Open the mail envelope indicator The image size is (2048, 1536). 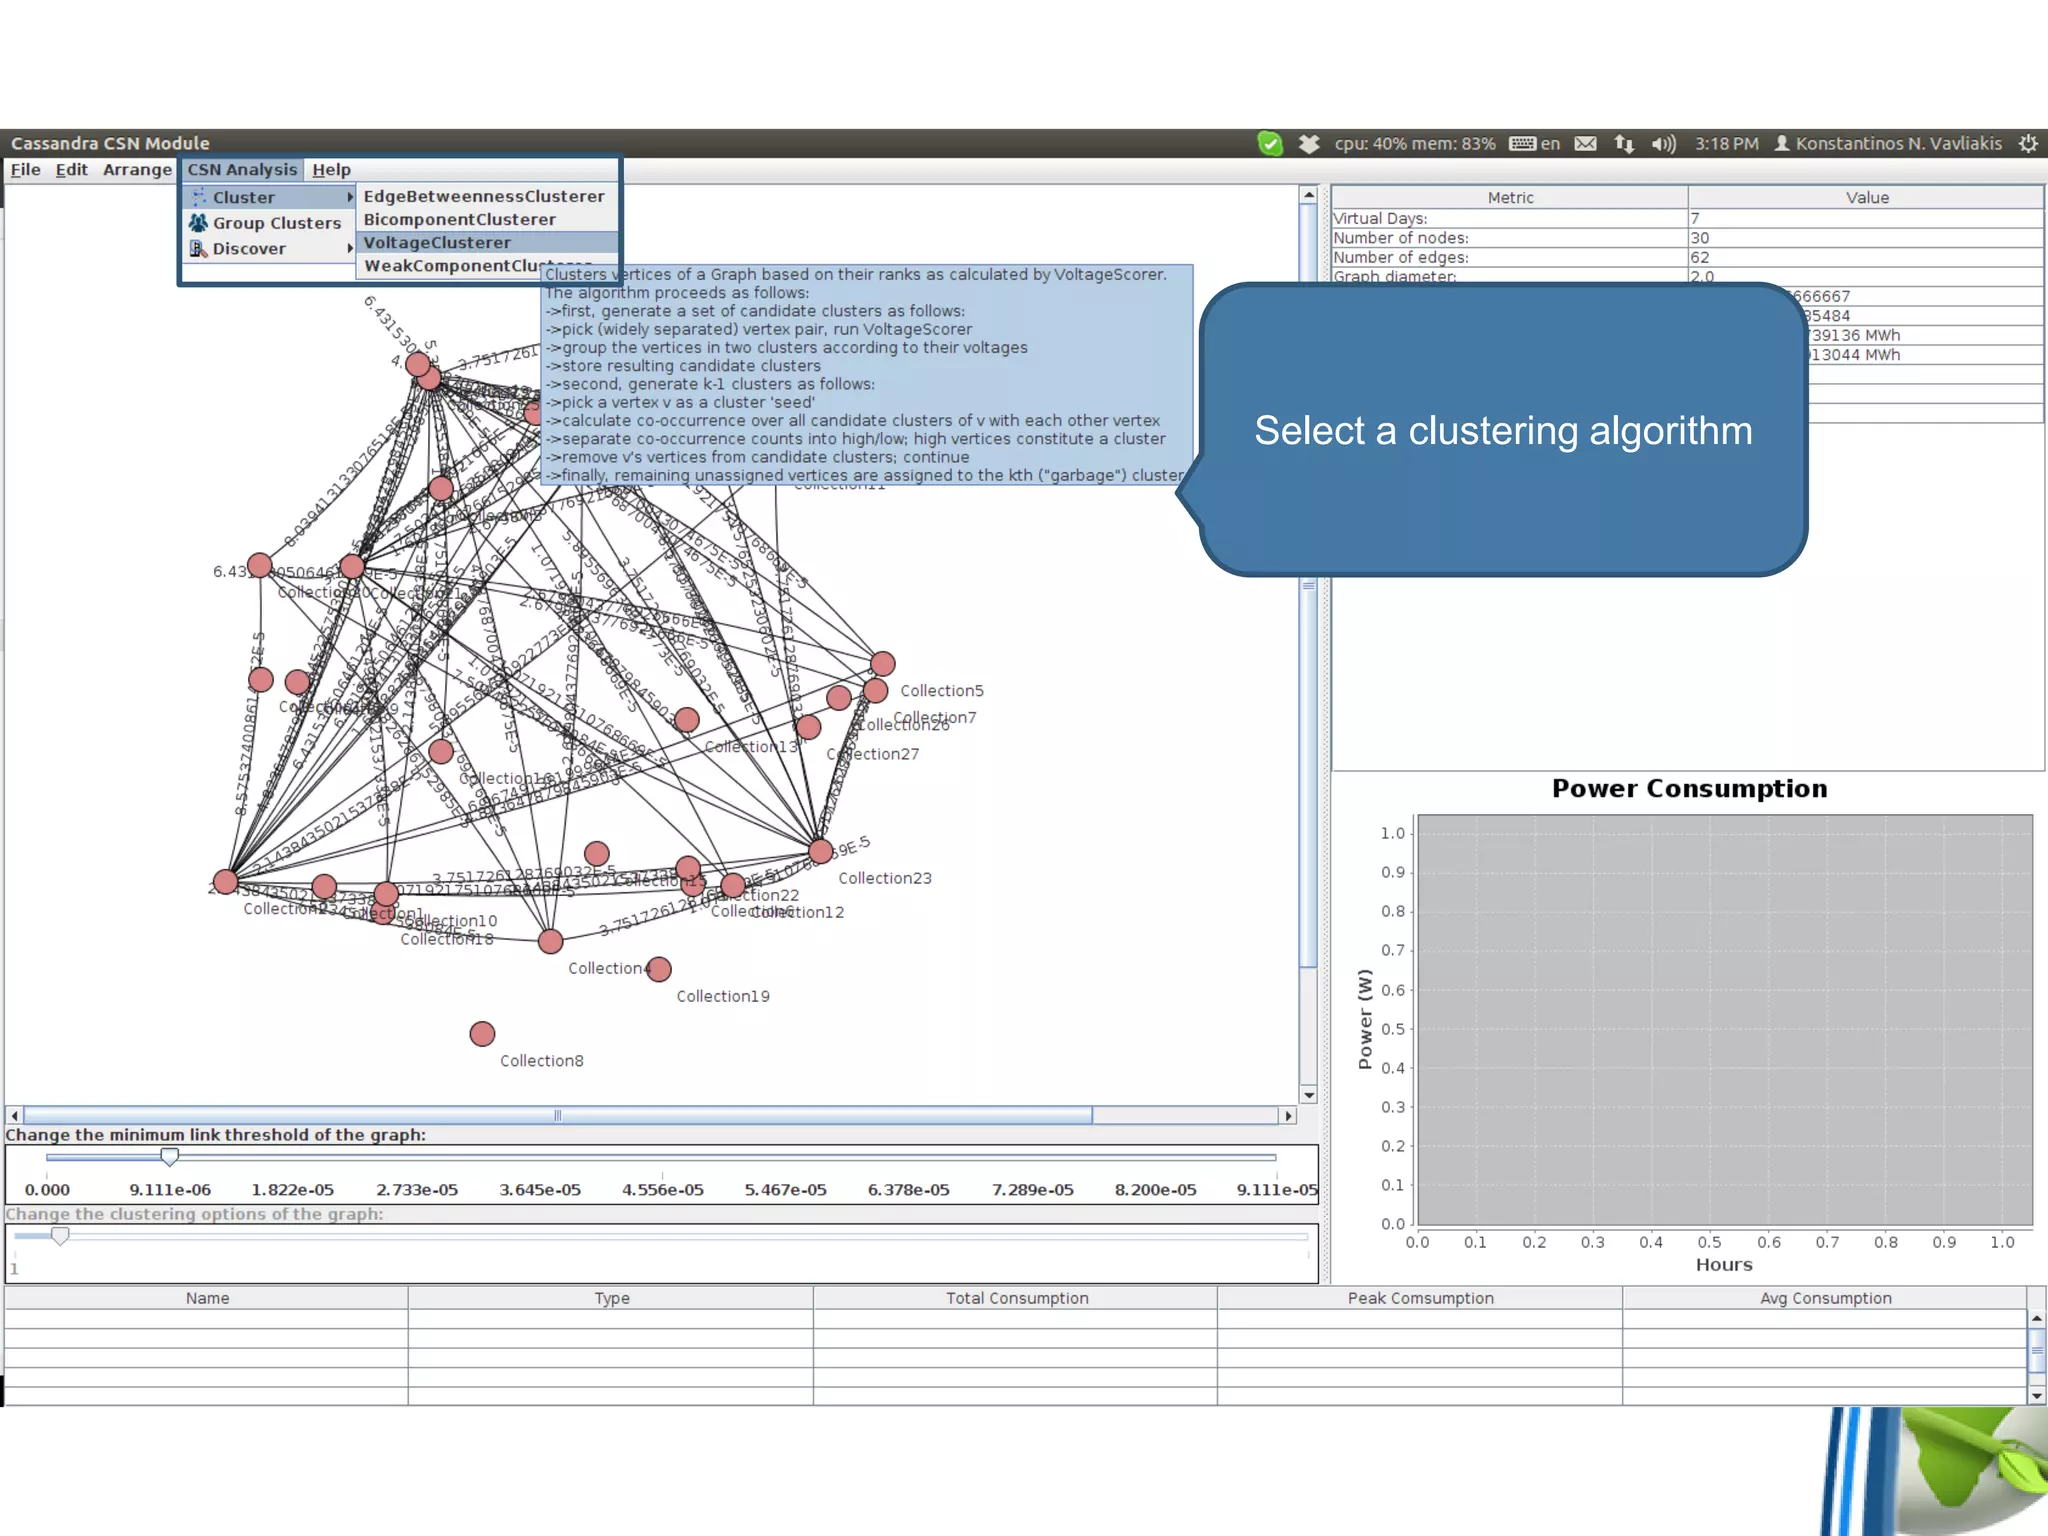click(x=1586, y=144)
